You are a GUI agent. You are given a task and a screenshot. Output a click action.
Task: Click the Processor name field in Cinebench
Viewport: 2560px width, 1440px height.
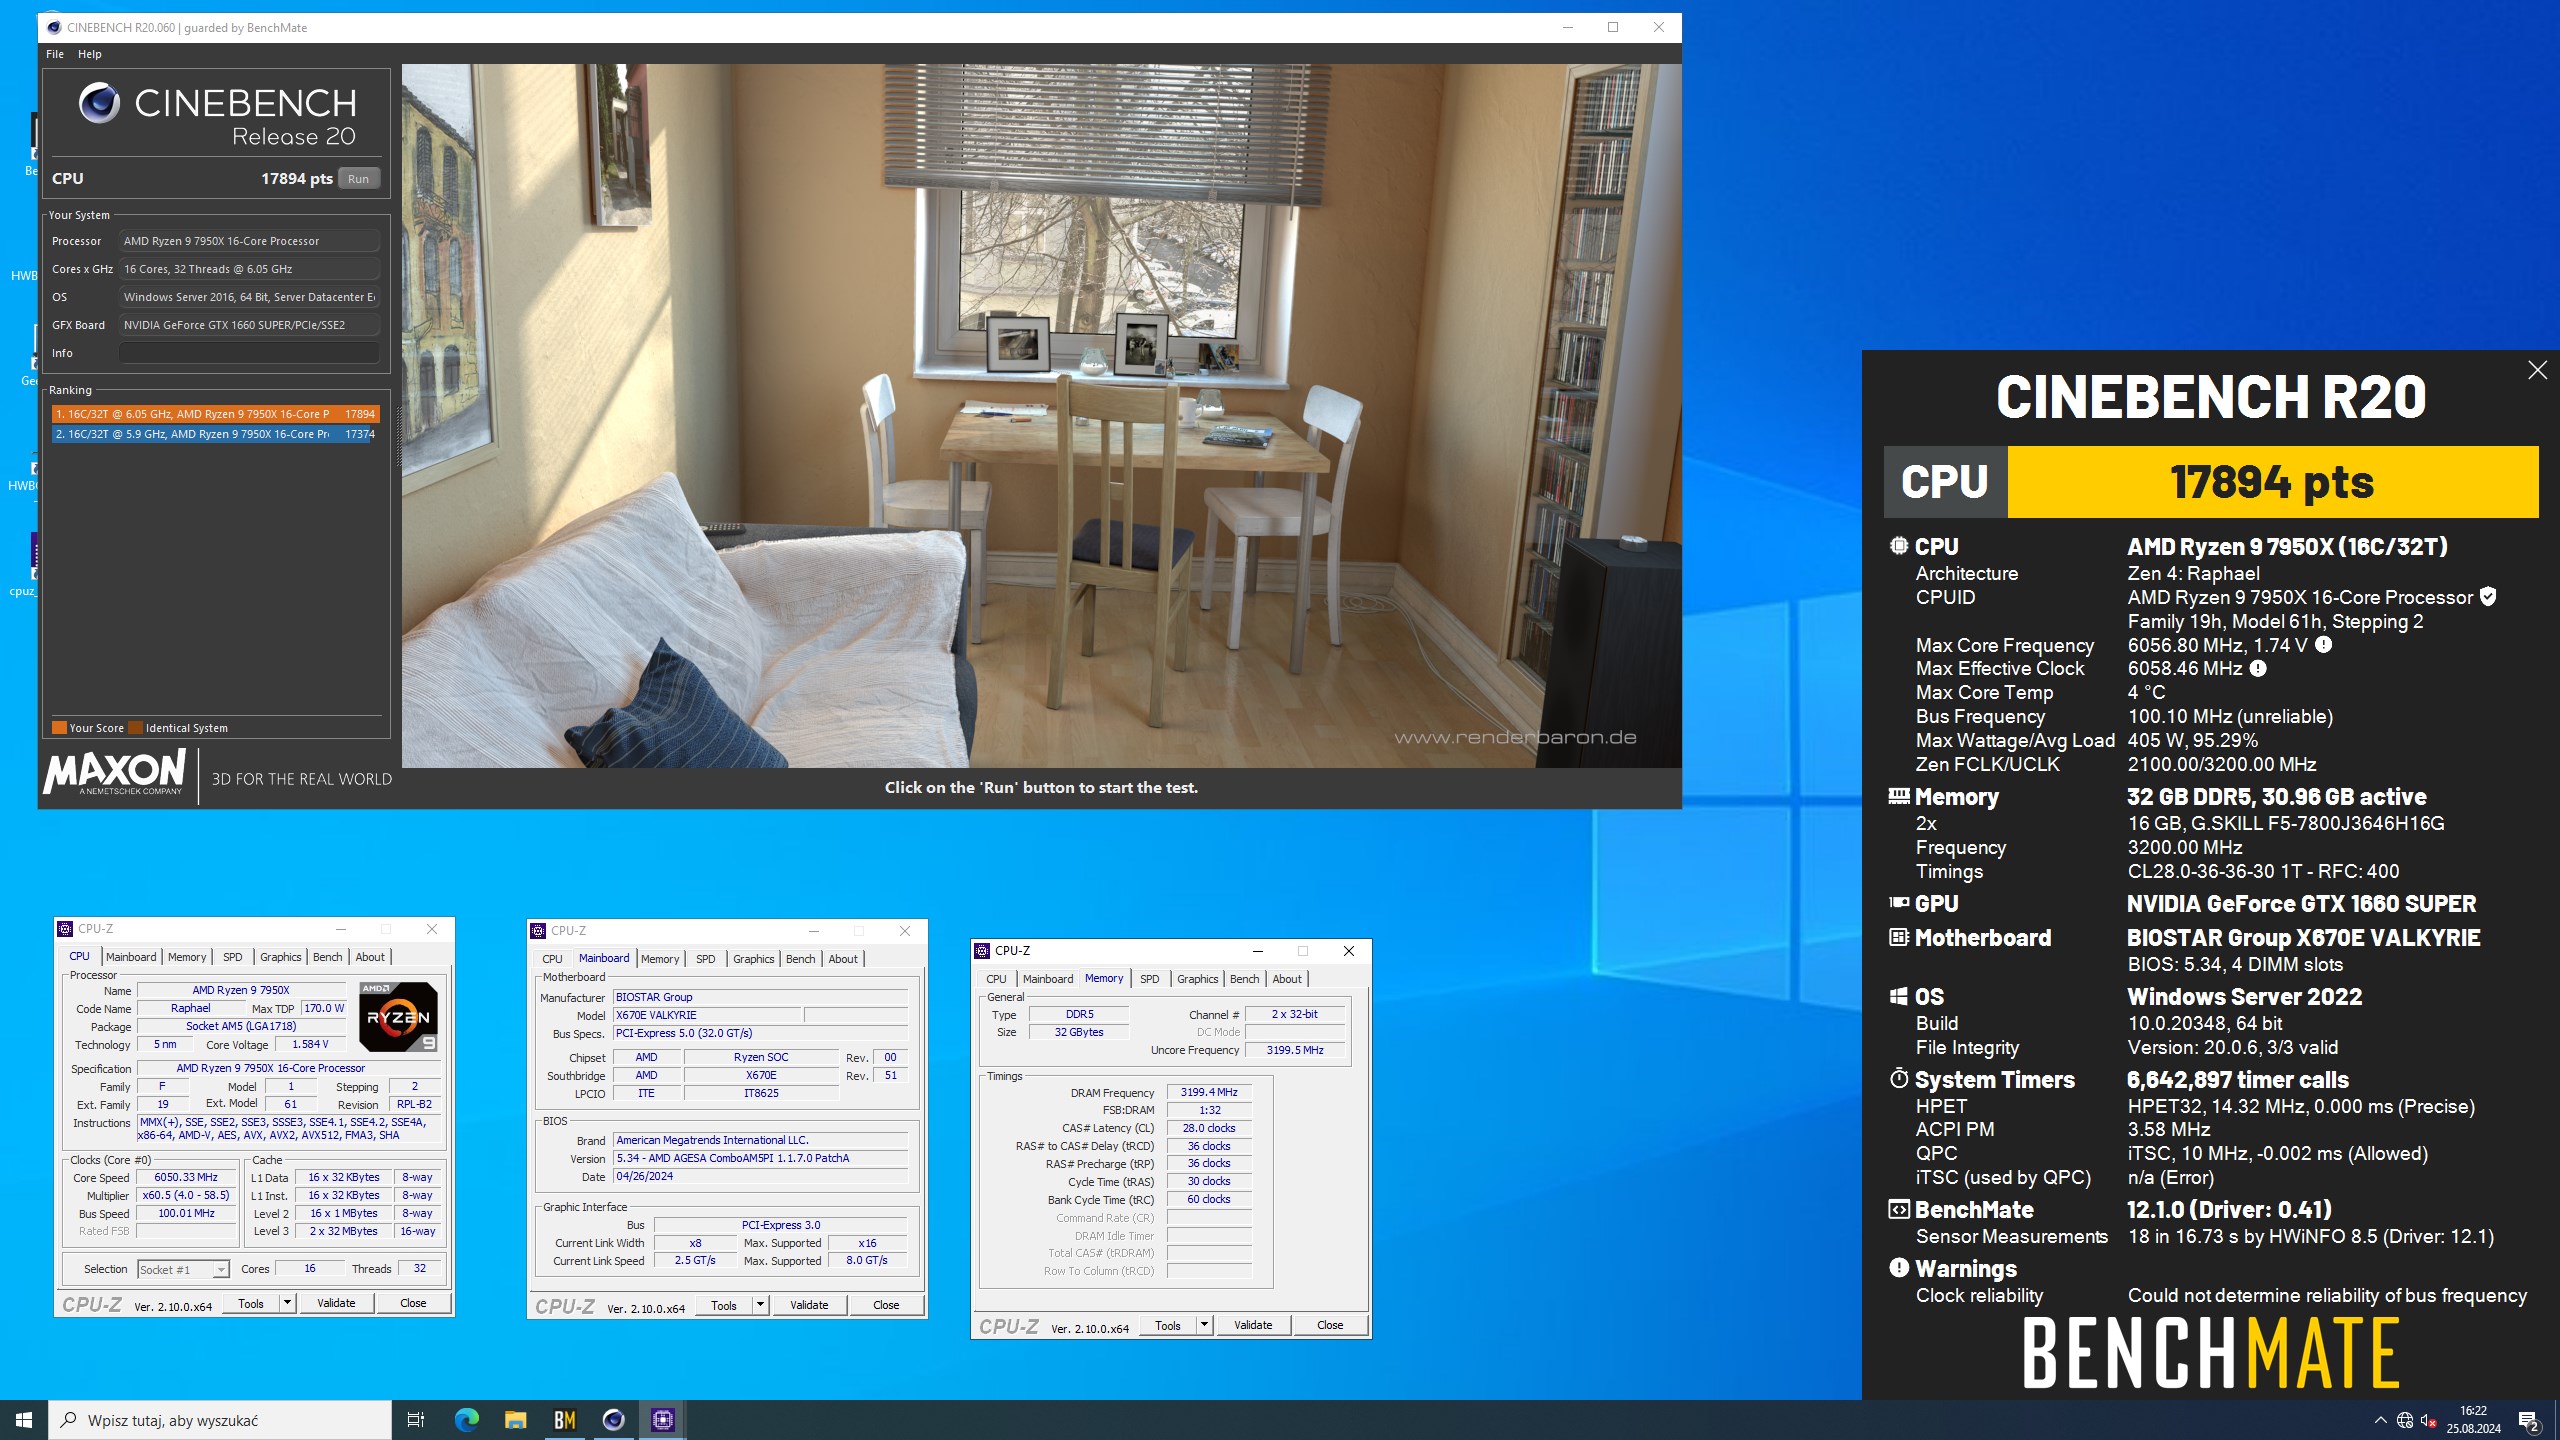pos(249,241)
